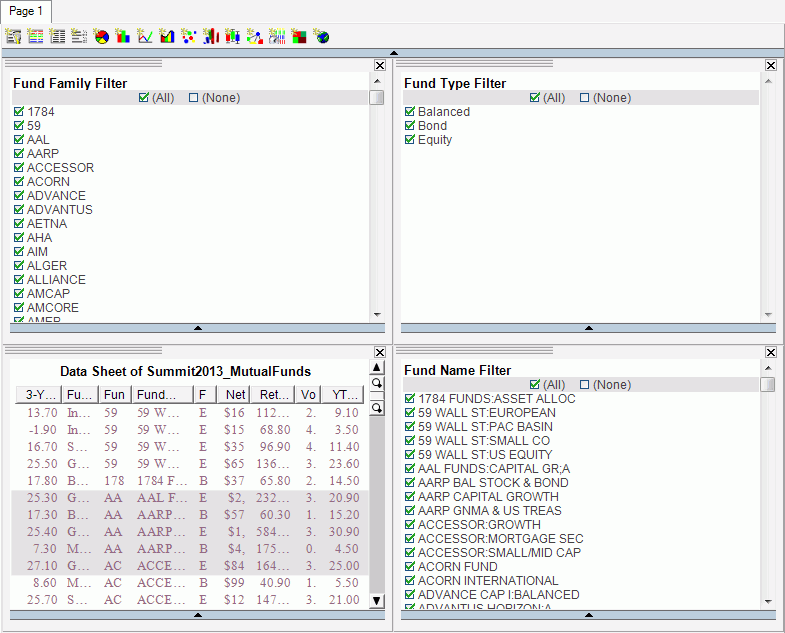This screenshot has width=785, height=633.
Task: Close the Data Sheet panel
Action: (380, 353)
